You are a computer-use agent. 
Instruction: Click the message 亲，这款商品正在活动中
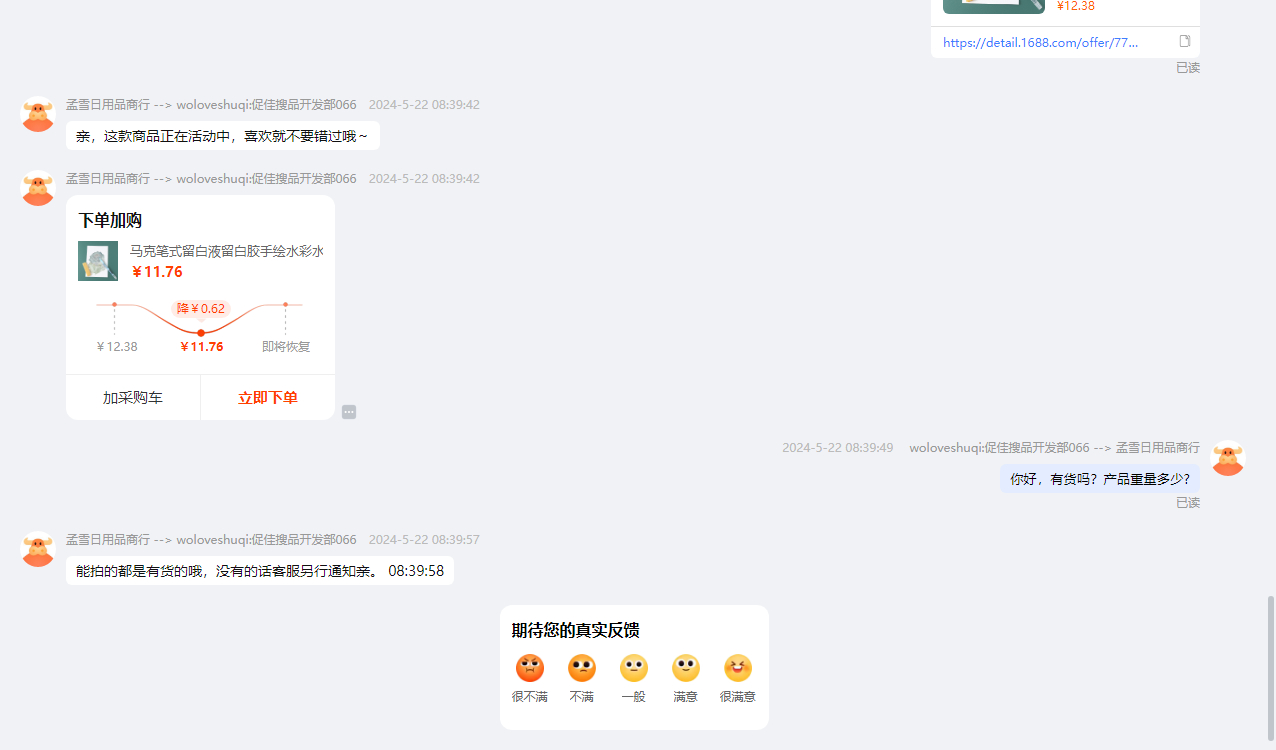[x=223, y=136]
